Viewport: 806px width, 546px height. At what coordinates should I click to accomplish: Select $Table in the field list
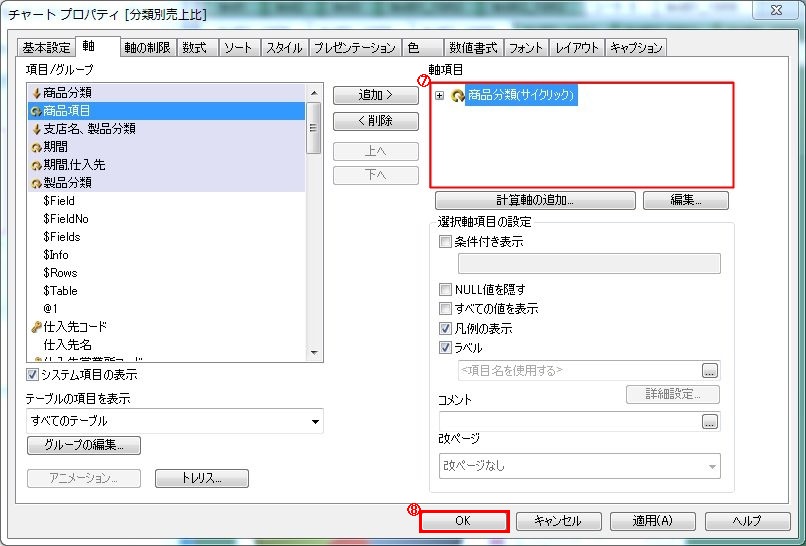(x=167, y=291)
